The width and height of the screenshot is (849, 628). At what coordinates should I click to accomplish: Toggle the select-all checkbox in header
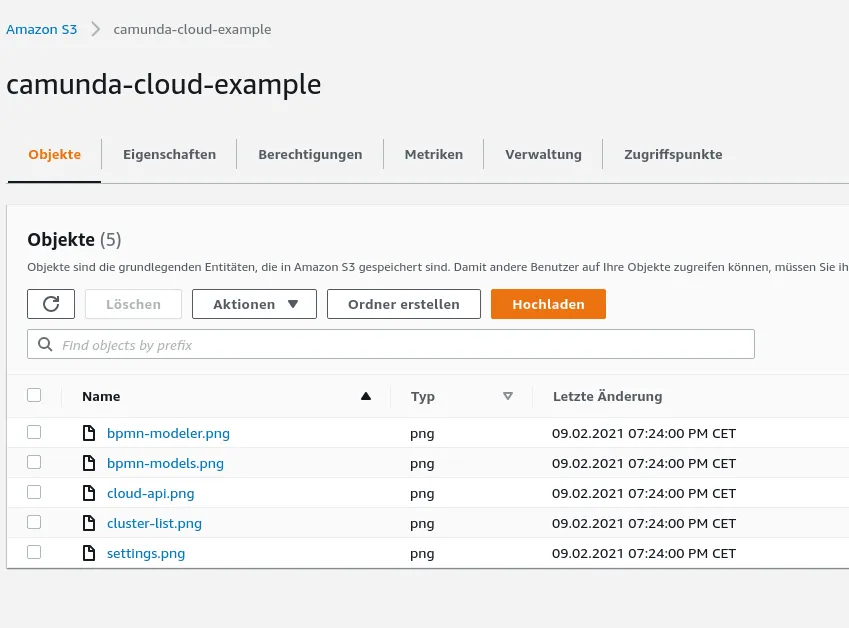pos(34,395)
